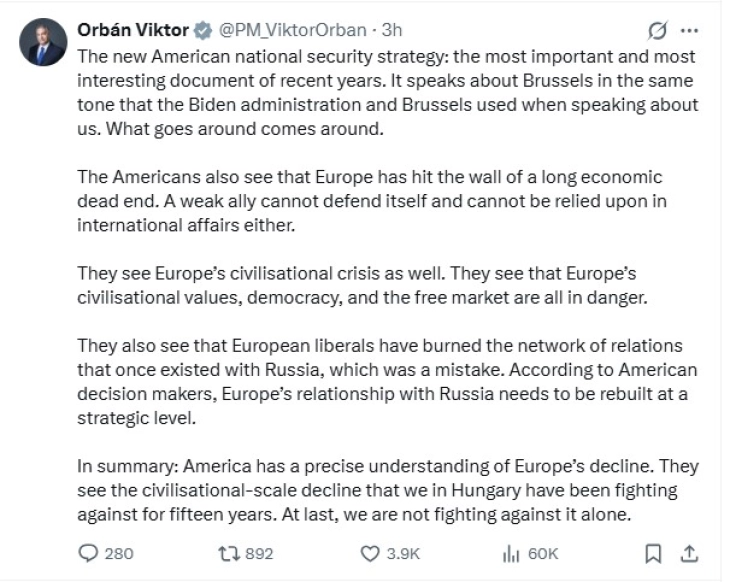Share the post via share icon
Viewport: 730px width, 582px height.
pos(688,553)
